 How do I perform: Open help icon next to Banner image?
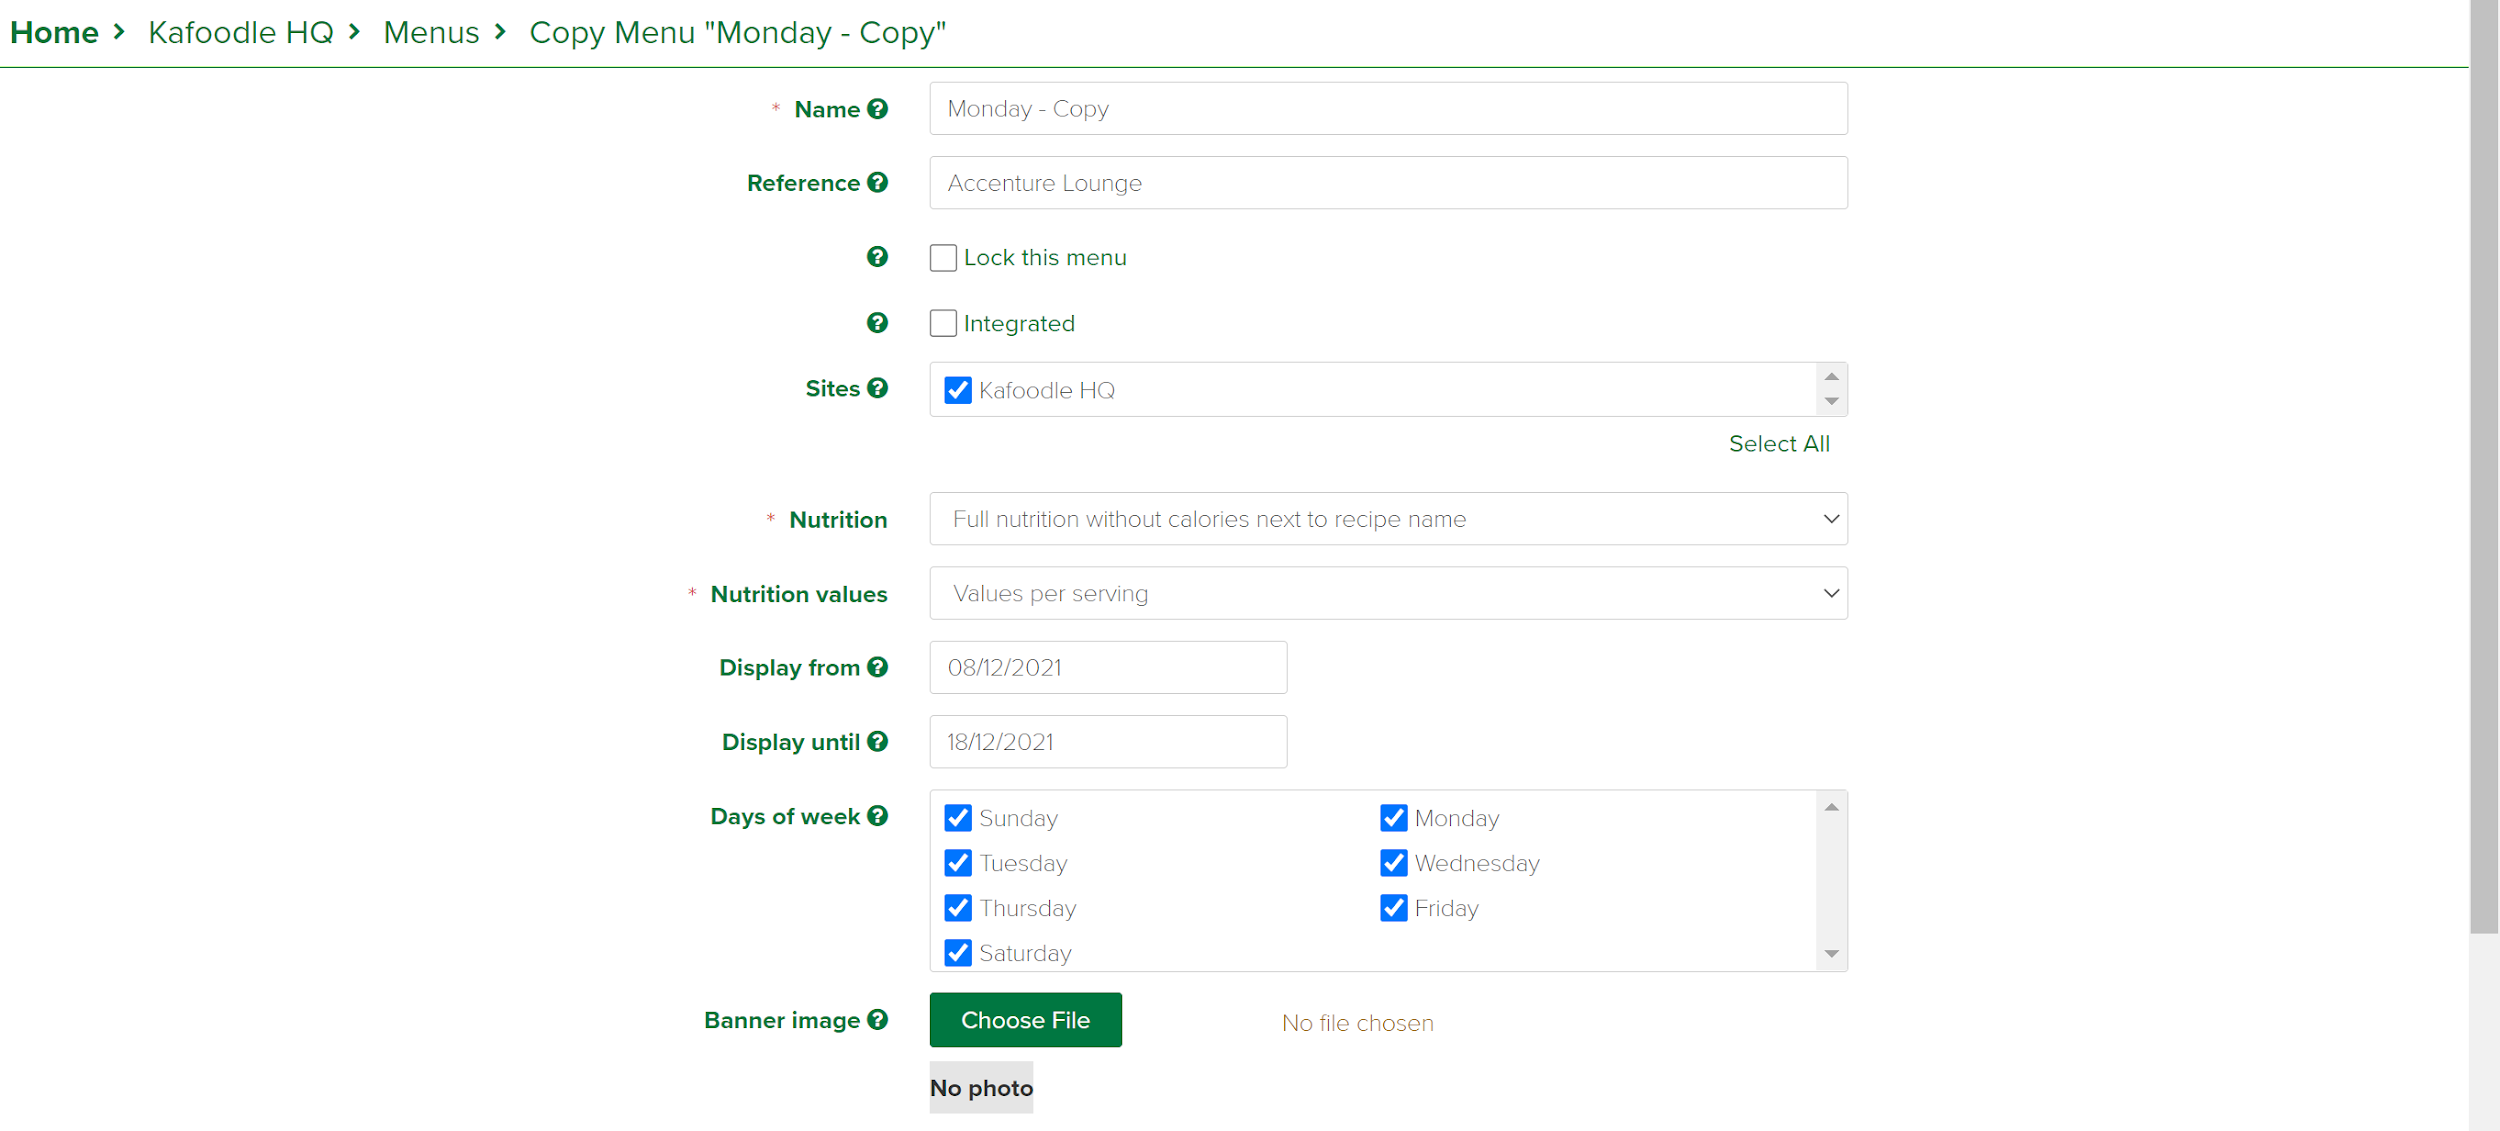point(877,1020)
